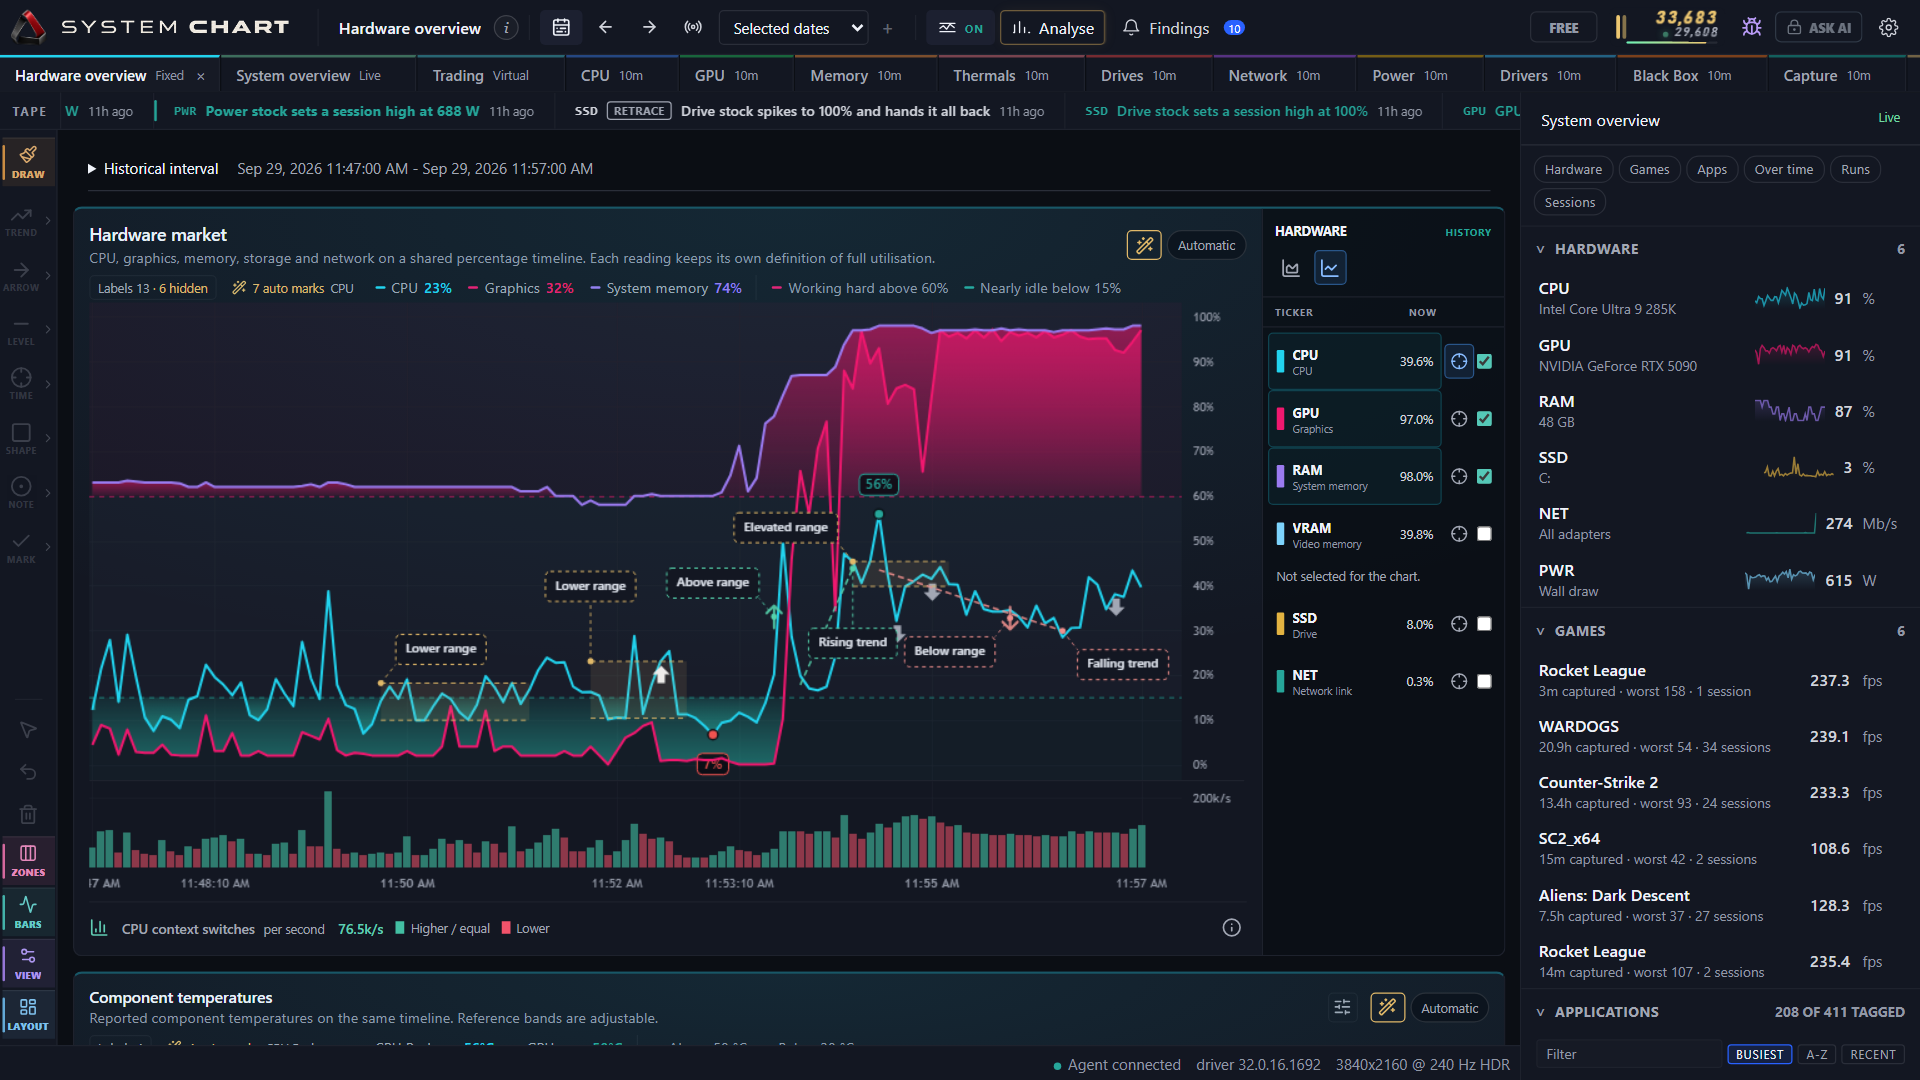Click the Filter input field
Image resolution: width=1920 pixels, height=1080 pixels.
pos(1628,1054)
